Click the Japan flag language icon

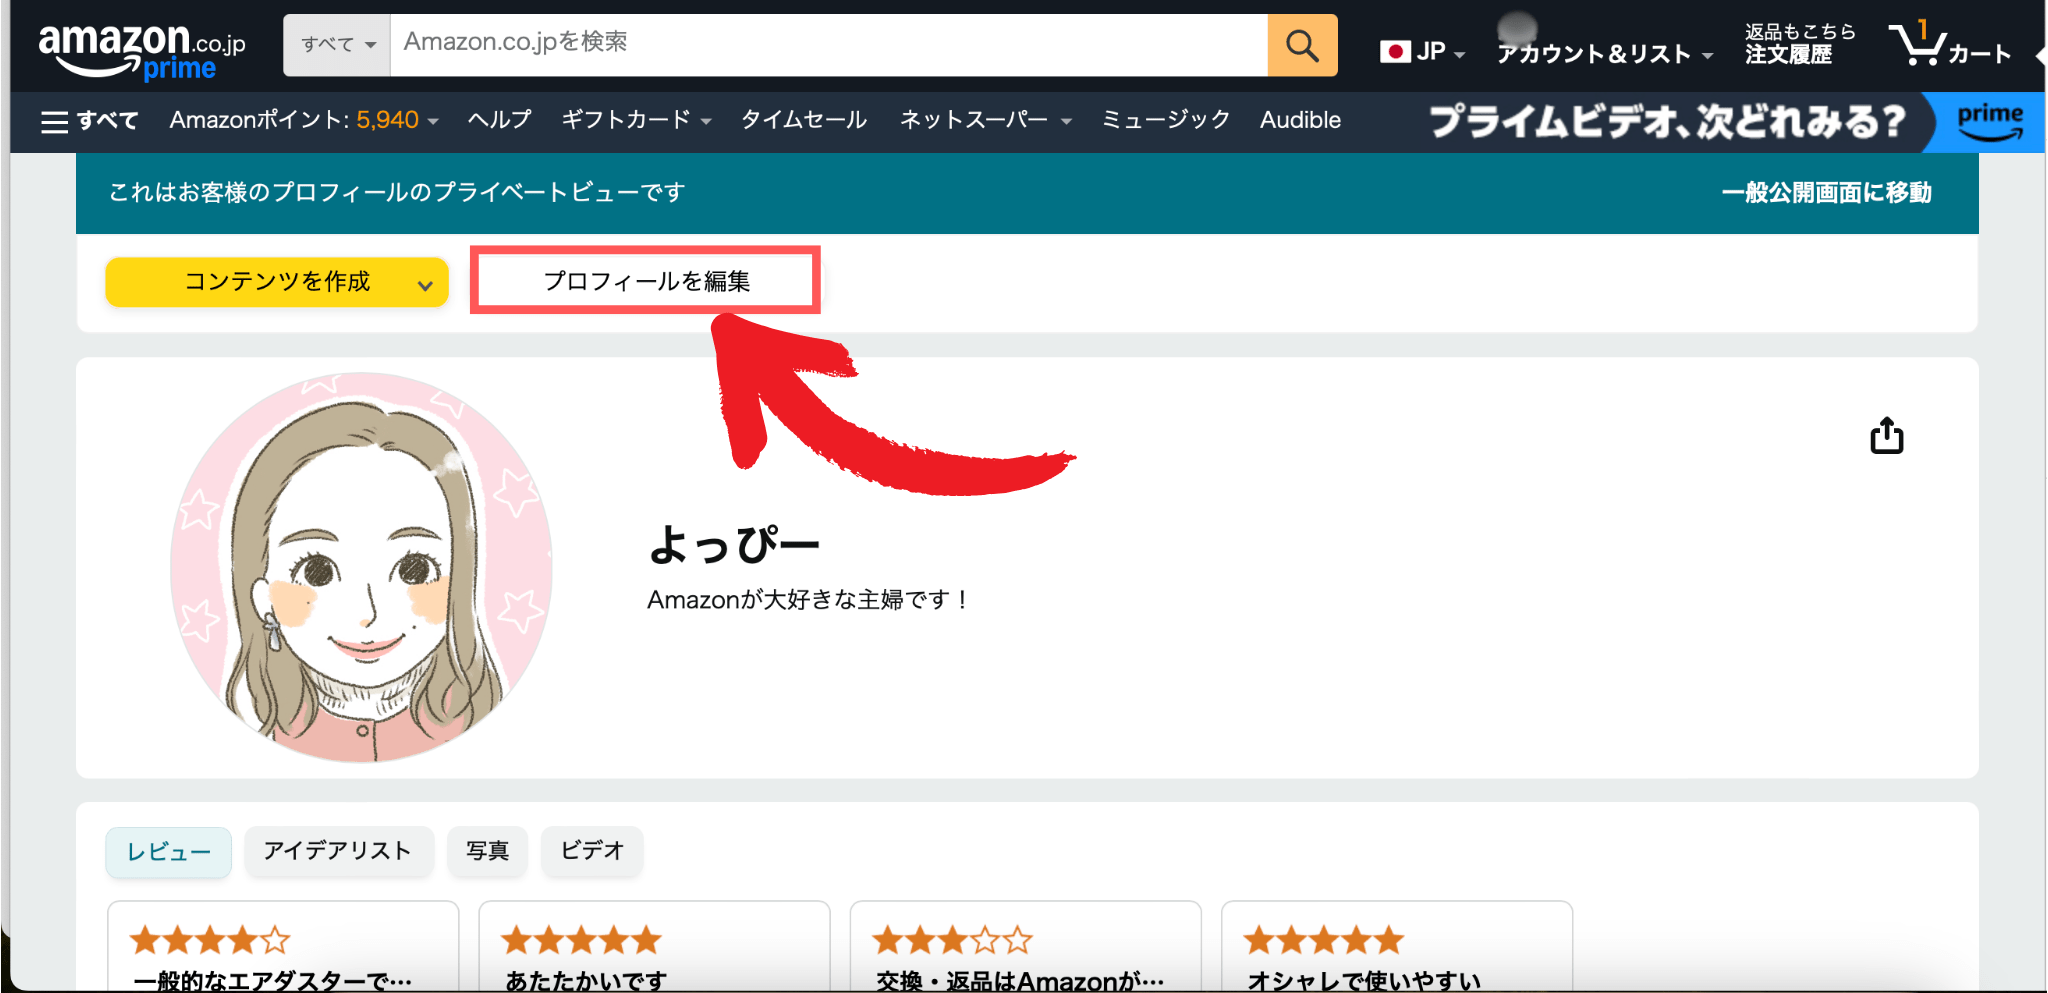[1395, 51]
